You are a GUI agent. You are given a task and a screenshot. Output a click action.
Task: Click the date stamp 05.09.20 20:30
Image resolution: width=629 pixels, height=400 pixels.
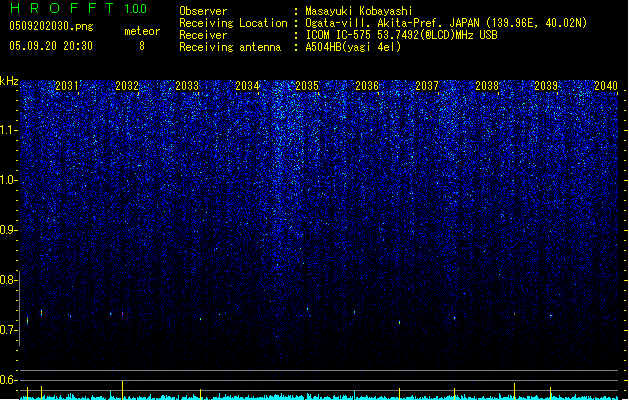point(51,46)
